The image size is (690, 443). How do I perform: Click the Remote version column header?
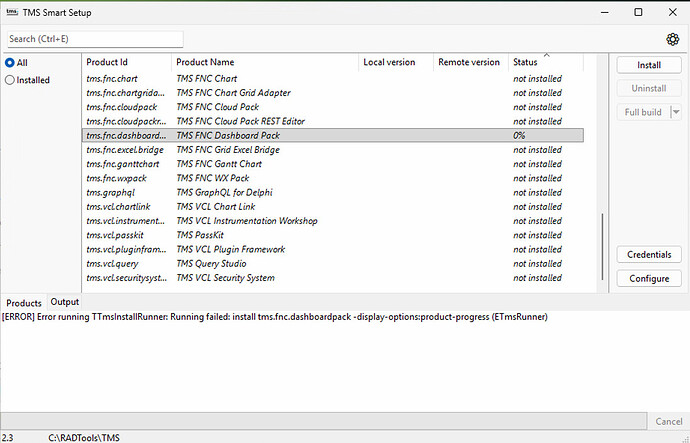470,62
